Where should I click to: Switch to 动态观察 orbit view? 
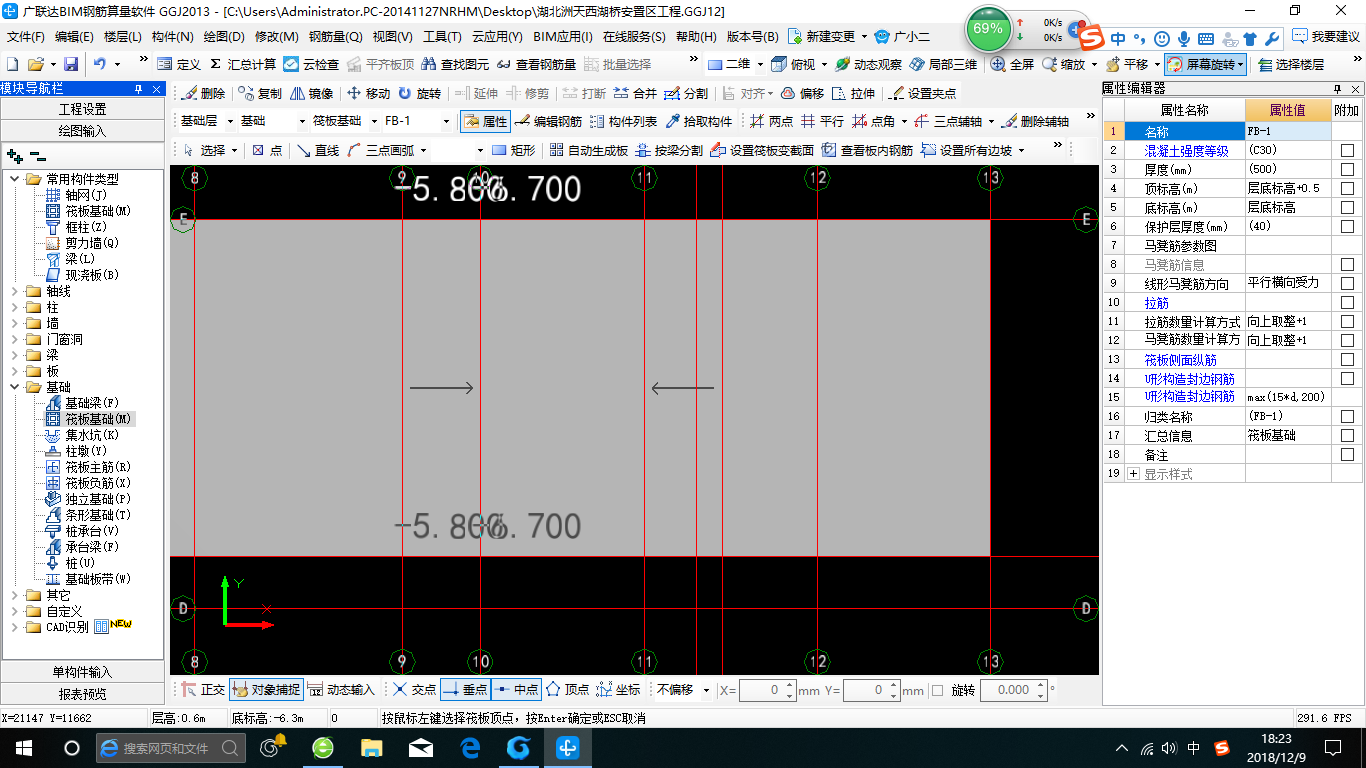point(868,64)
